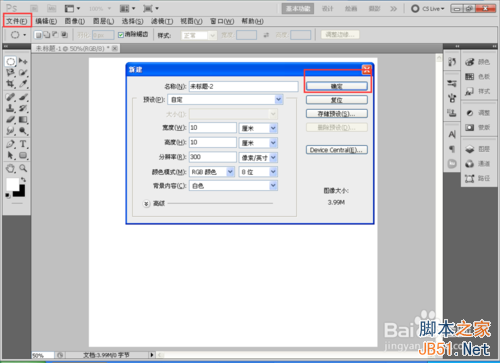Click the white foreground color swatch

pos(12,184)
